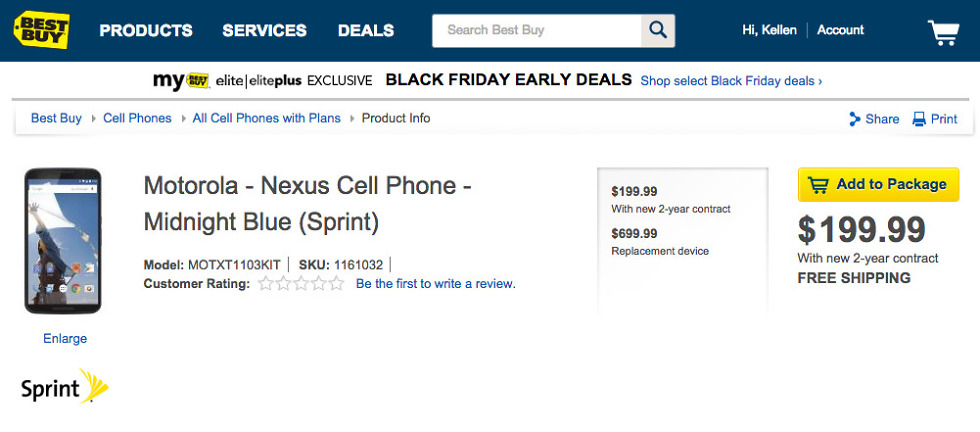980x432 pixels.
Task: Click the Hi, Kellen greeting
Action: pos(769,30)
